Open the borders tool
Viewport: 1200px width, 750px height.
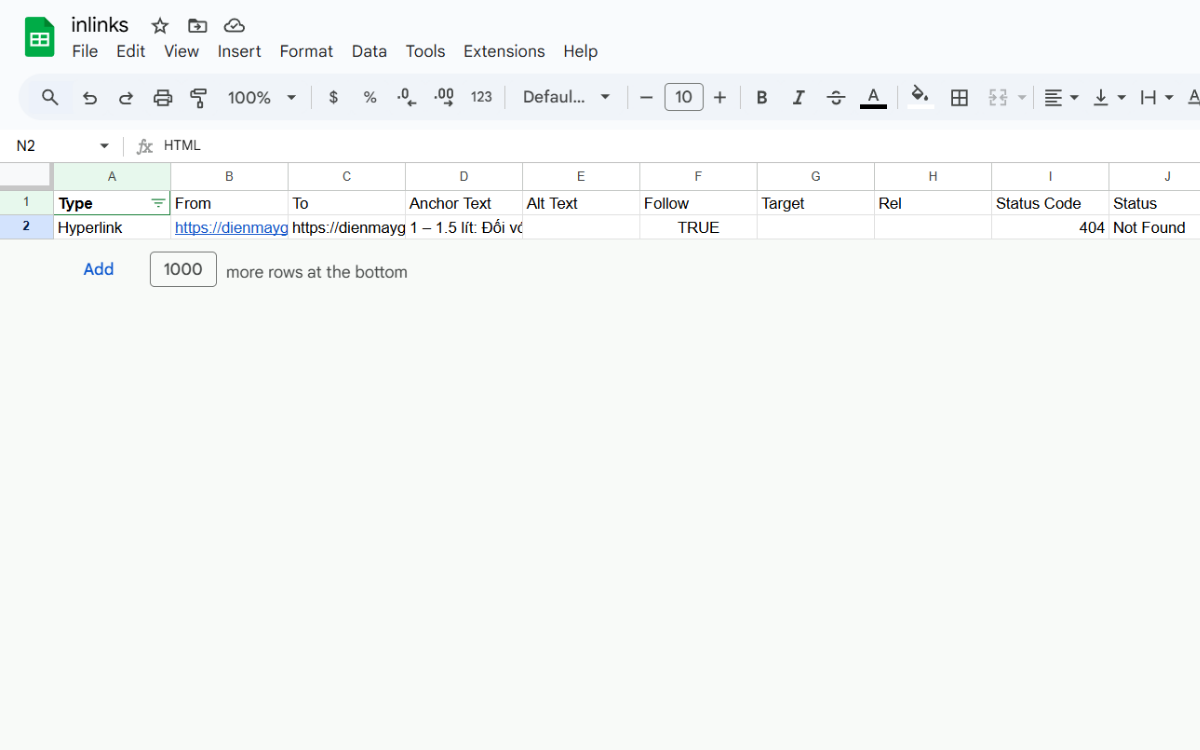click(959, 97)
